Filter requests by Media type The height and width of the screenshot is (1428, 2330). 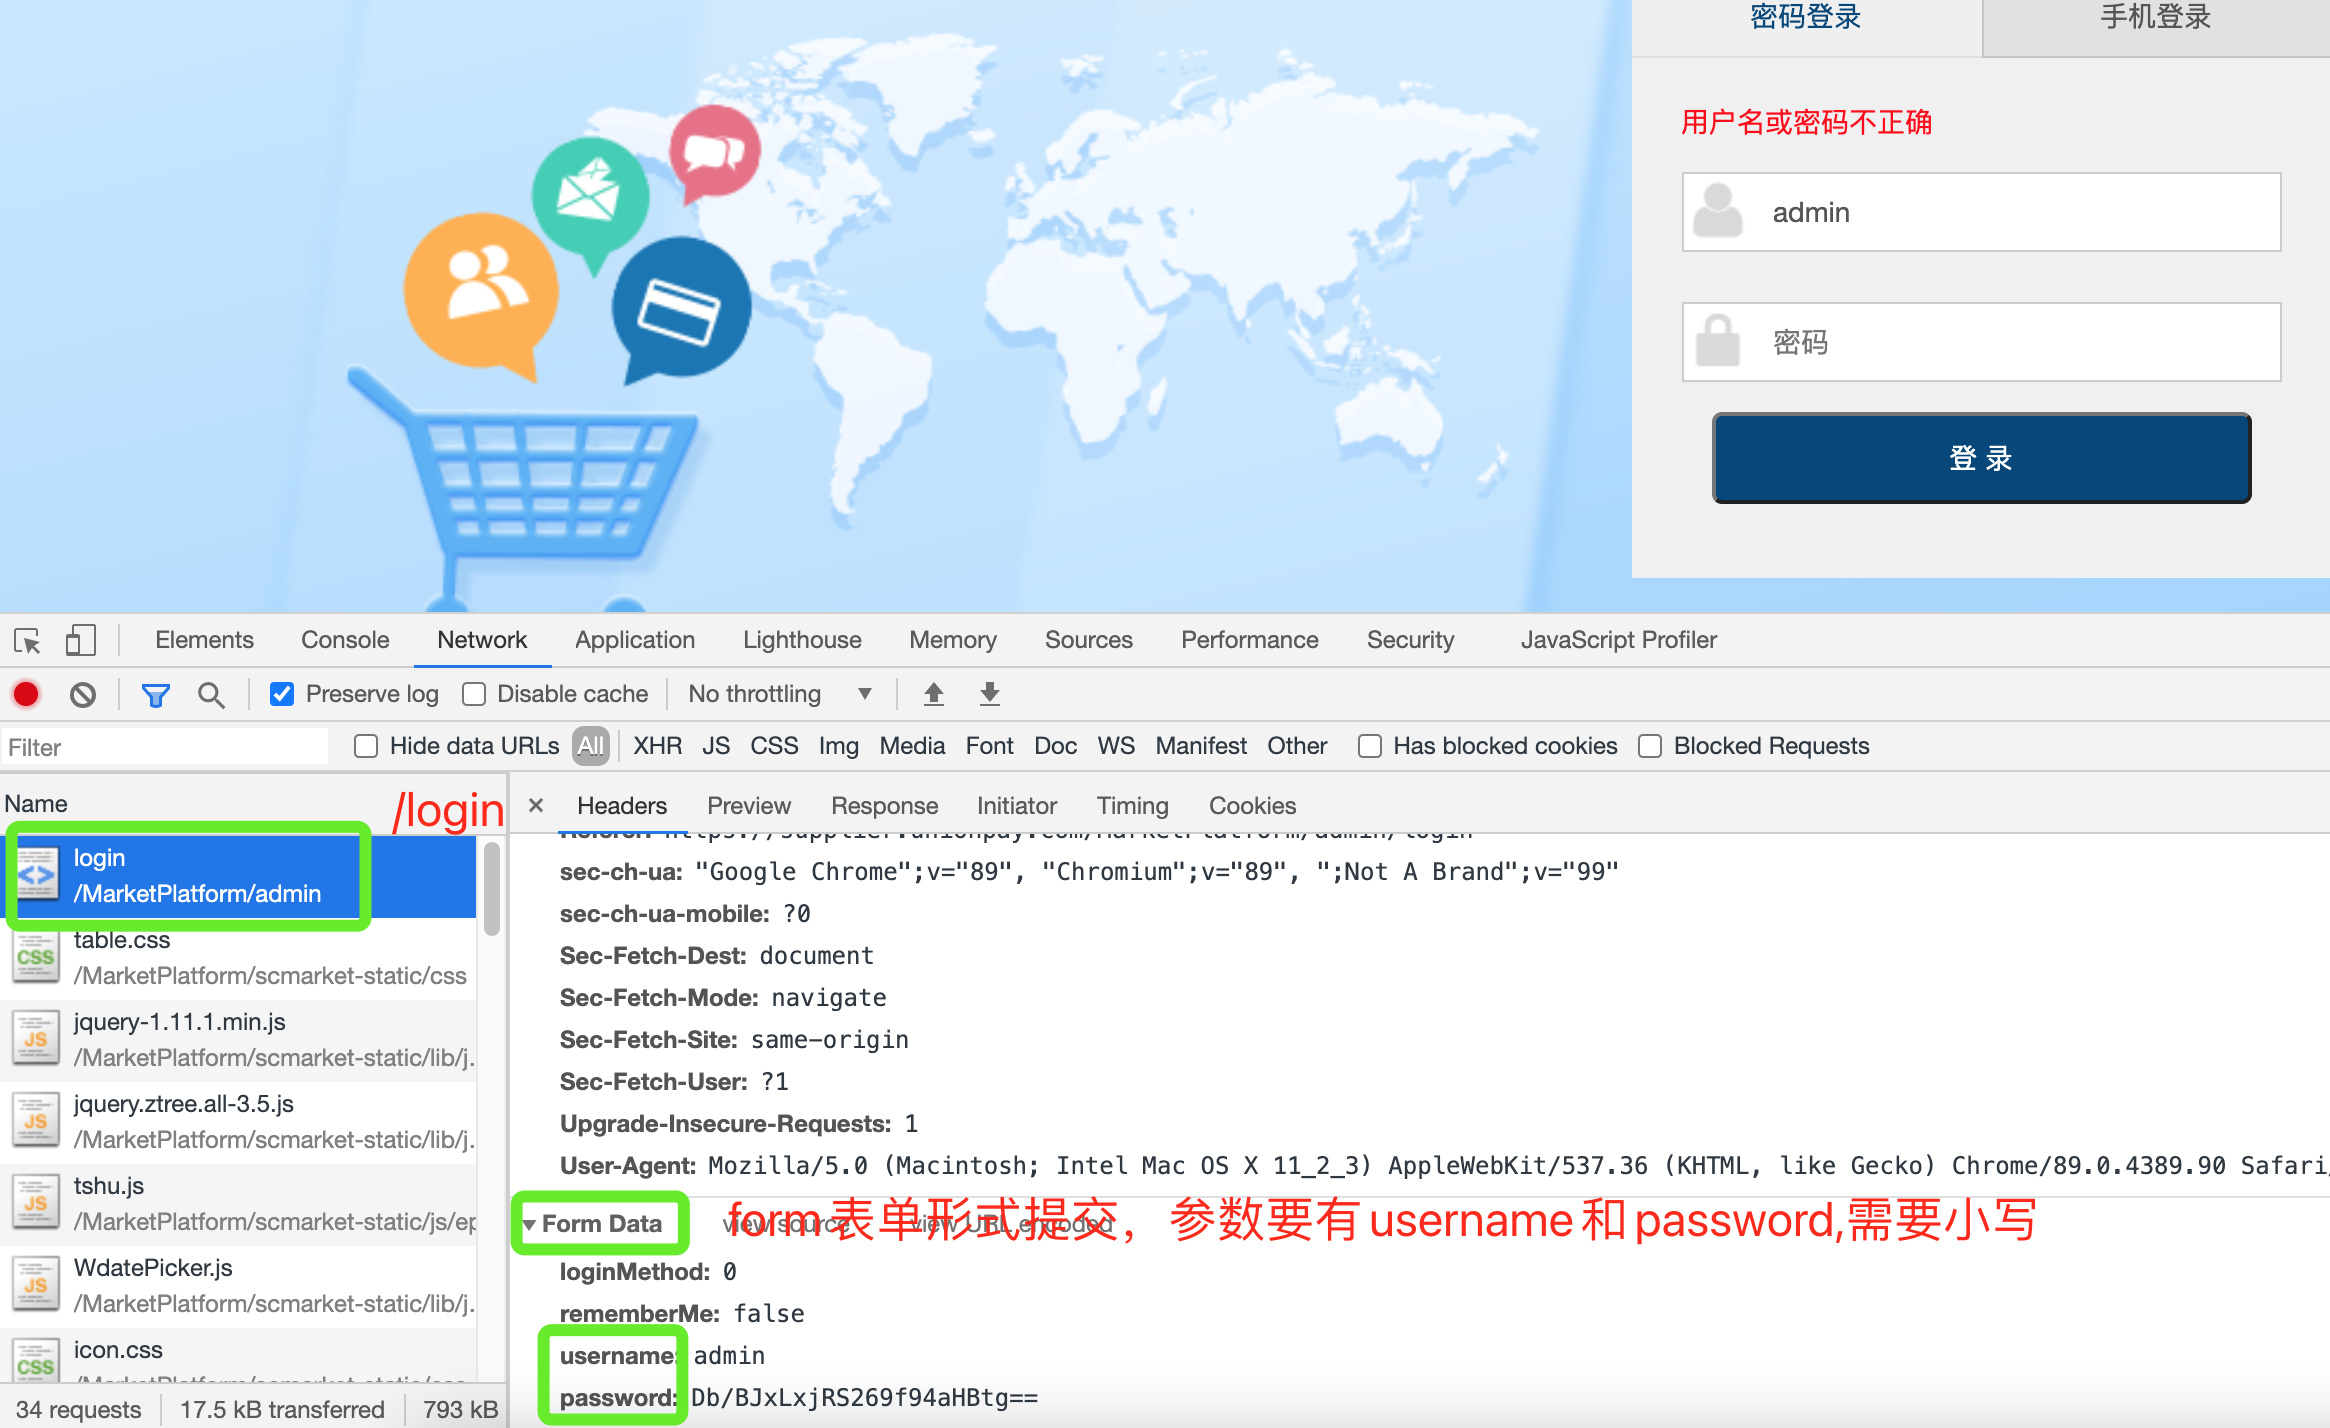click(x=912, y=746)
